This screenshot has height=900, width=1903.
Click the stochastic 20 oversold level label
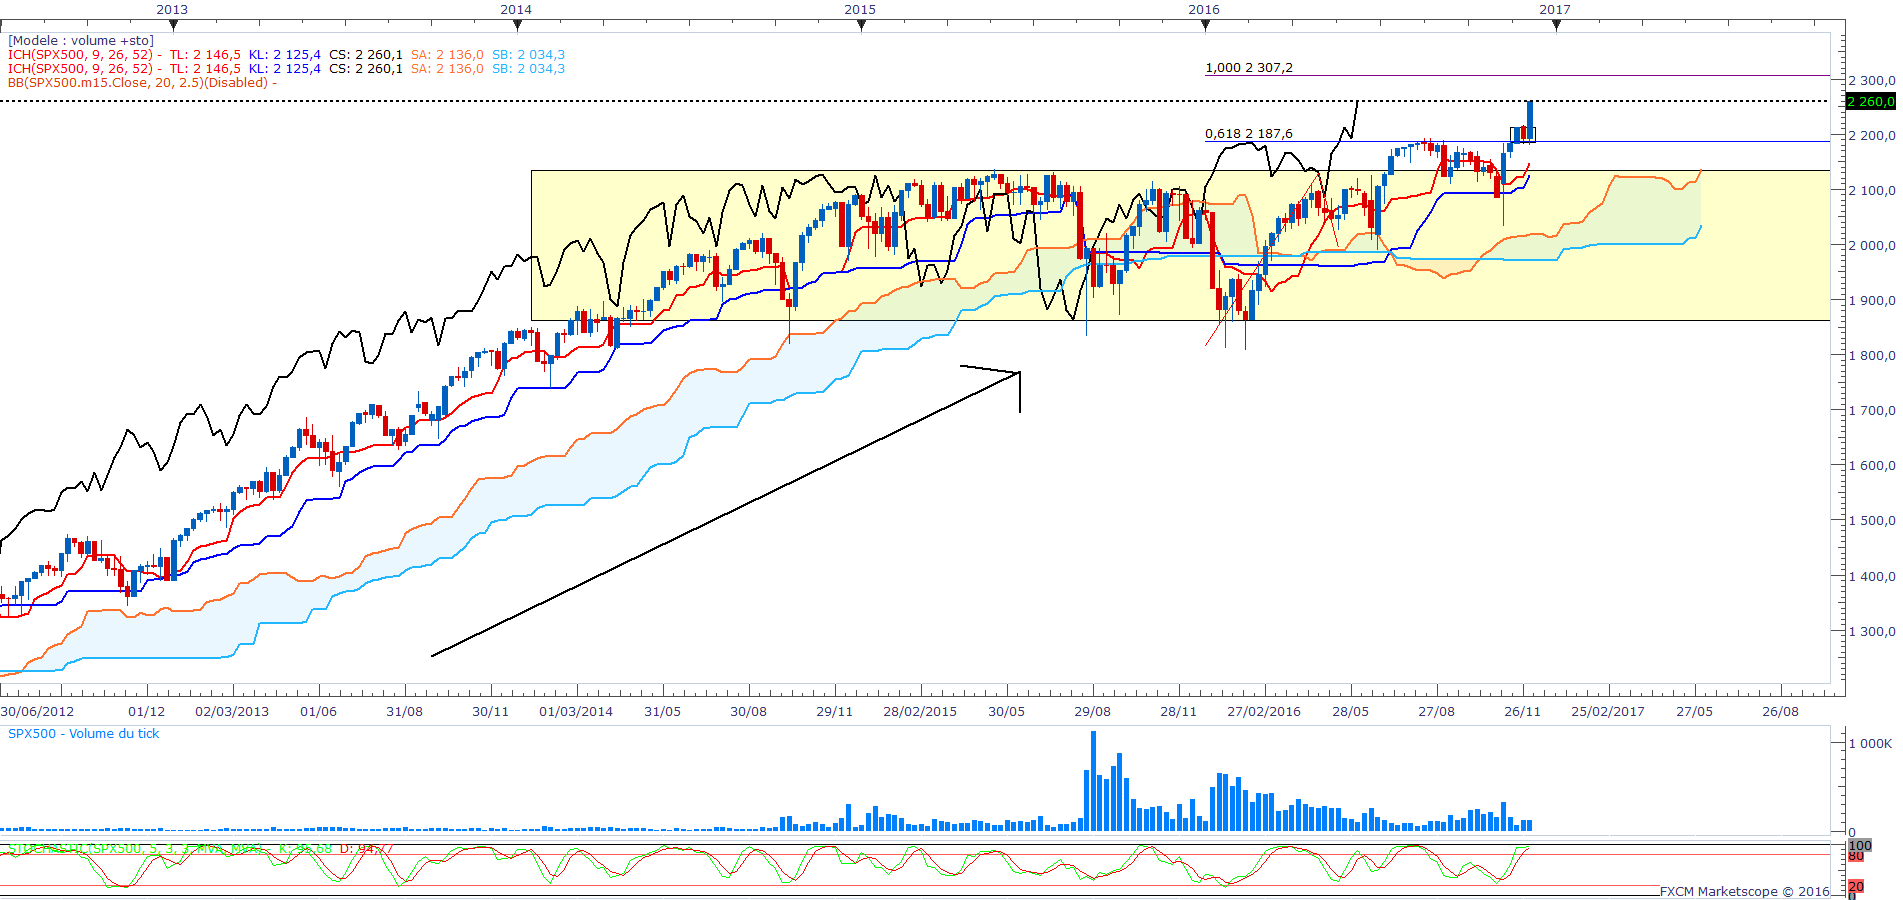pyautogui.click(x=1856, y=887)
